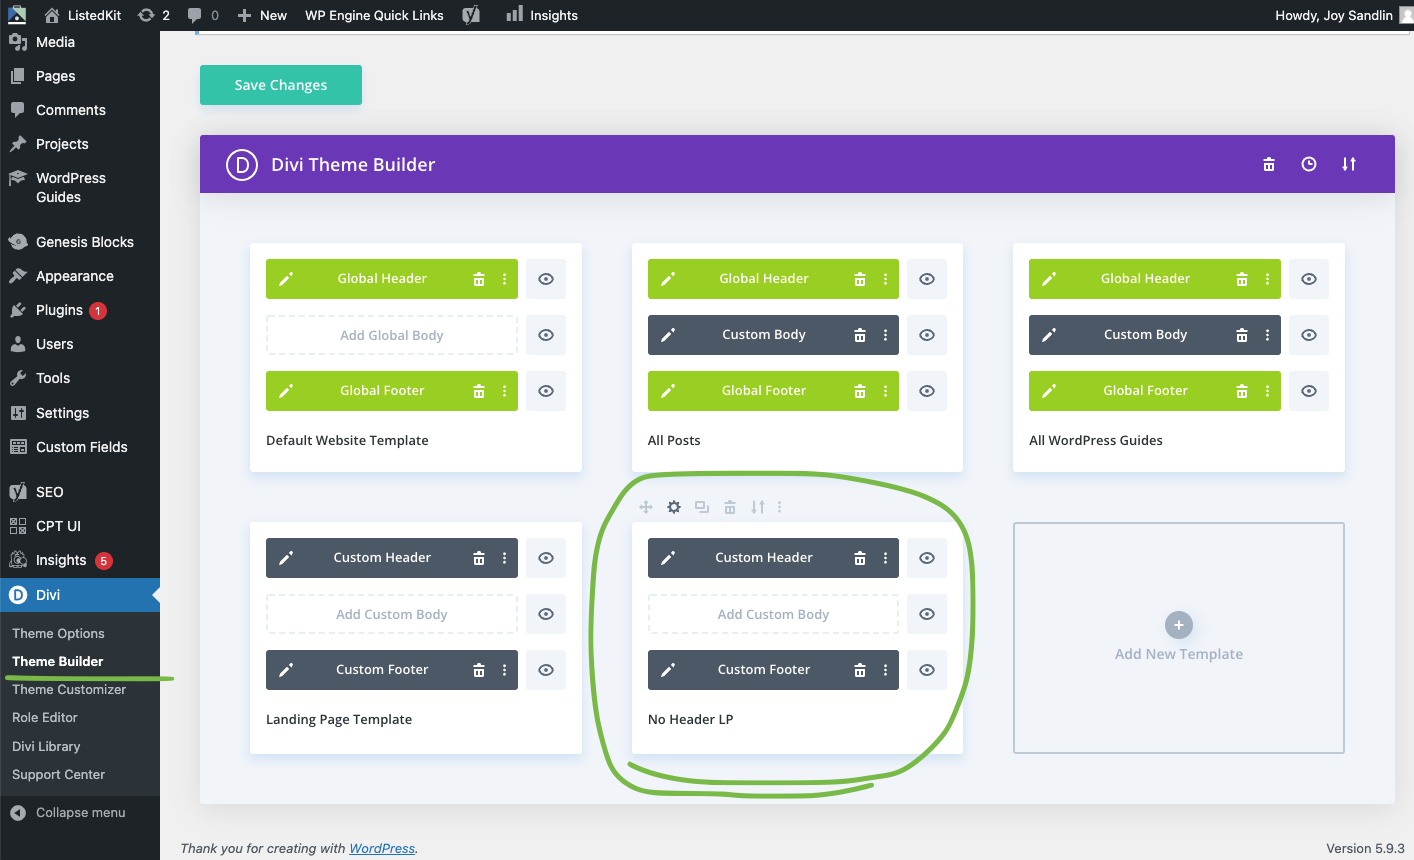Viewport: 1414px width, 860px height.
Task: Click Add New Template card
Action: click(x=1179, y=638)
